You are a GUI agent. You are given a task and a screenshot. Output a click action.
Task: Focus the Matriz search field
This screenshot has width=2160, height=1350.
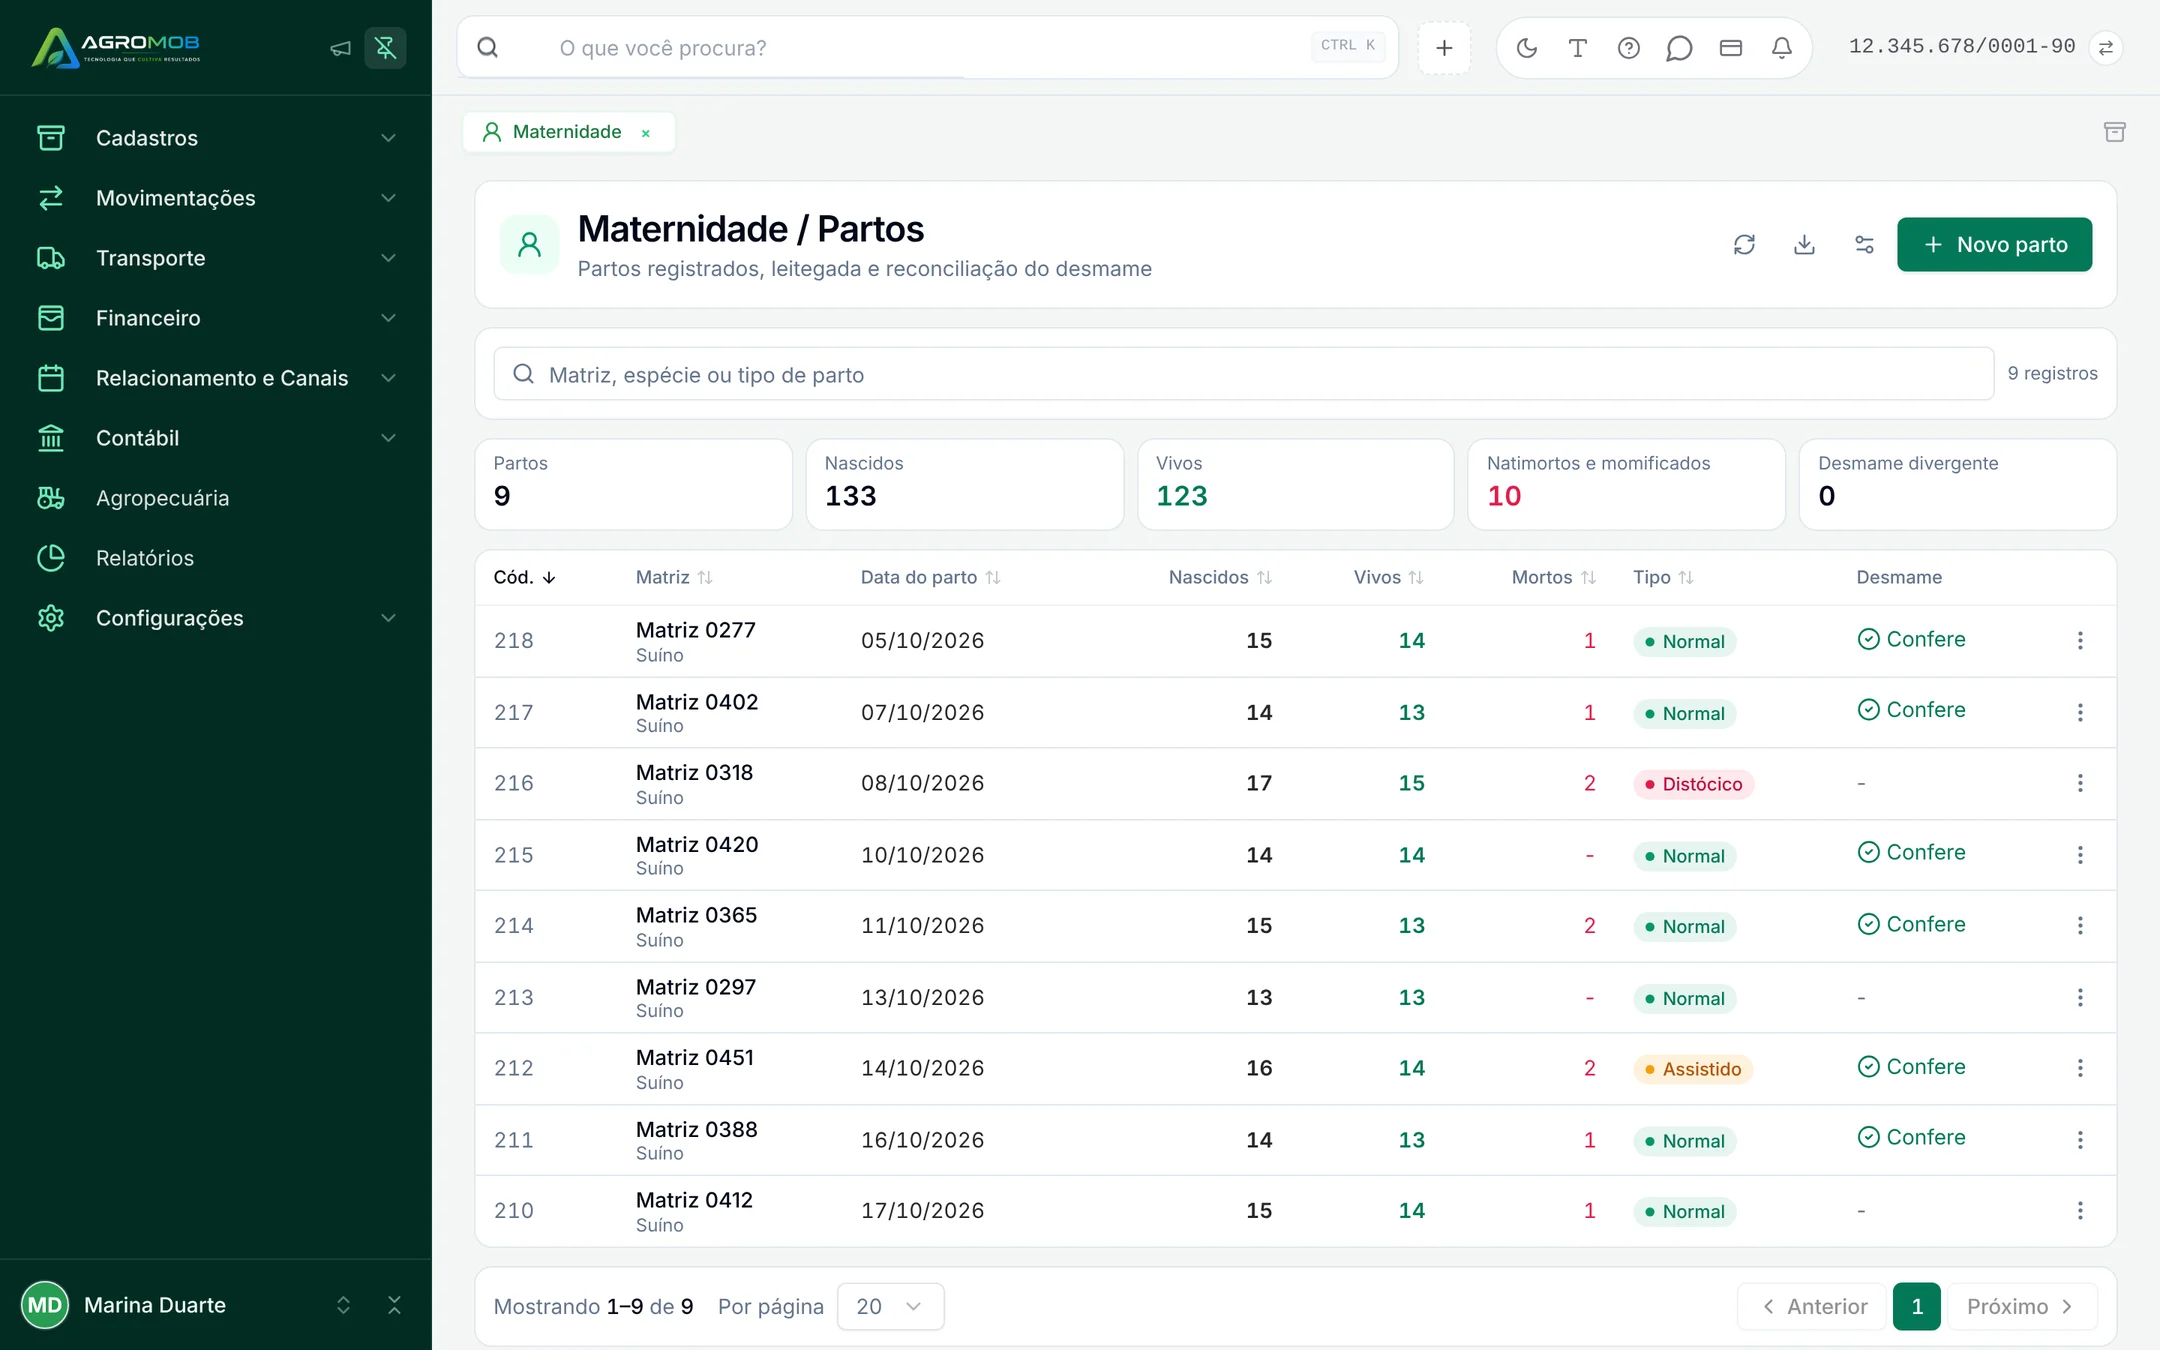(1243, 374)
